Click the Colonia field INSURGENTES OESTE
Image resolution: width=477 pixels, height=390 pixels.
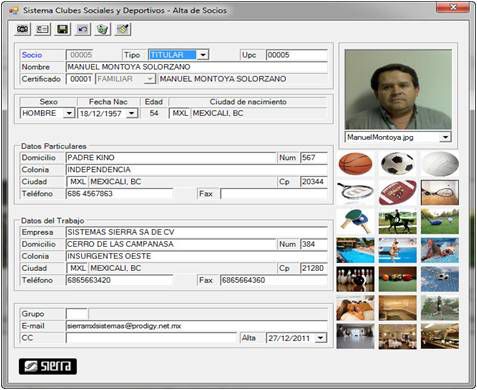pos(197,256)
